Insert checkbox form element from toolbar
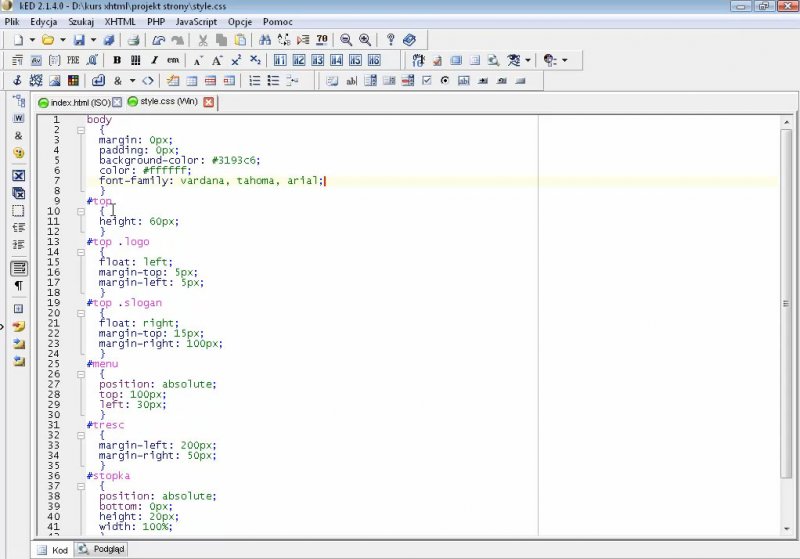Image resolution: width=800 pixels, height=559 pixels. pos(427,81)
